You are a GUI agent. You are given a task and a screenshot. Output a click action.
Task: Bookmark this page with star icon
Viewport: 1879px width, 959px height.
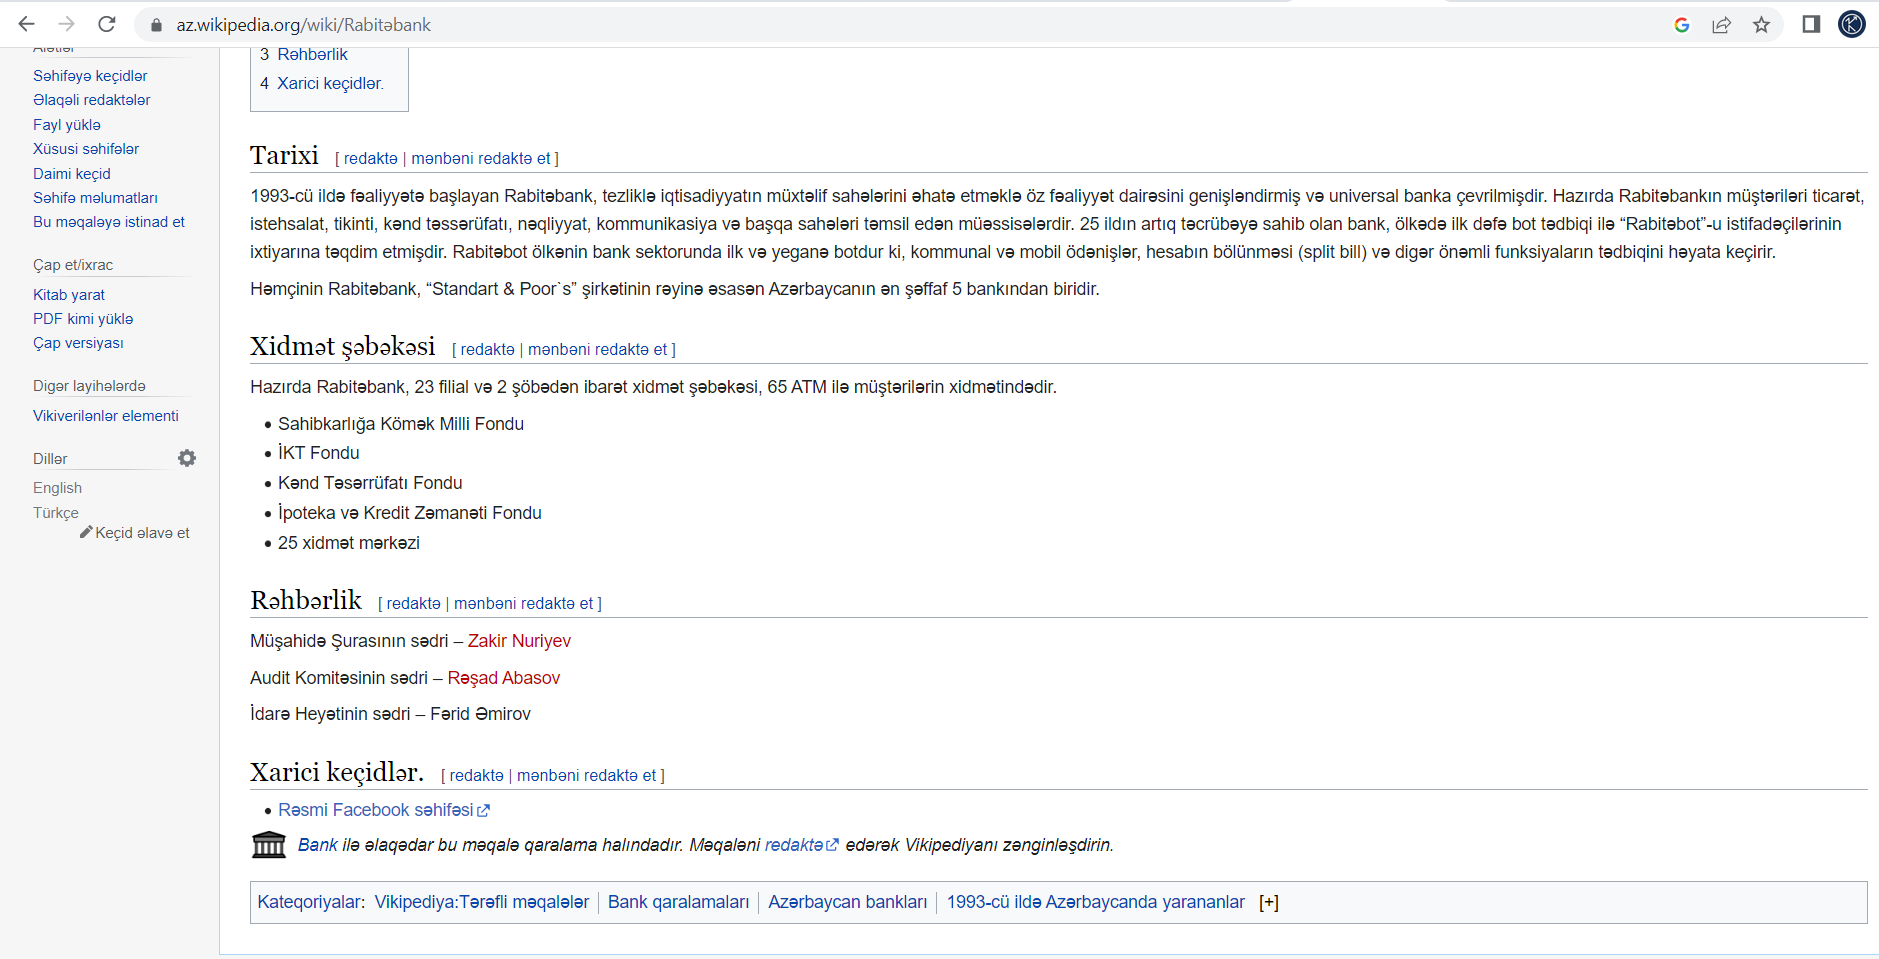click(x=1762, y=25)
